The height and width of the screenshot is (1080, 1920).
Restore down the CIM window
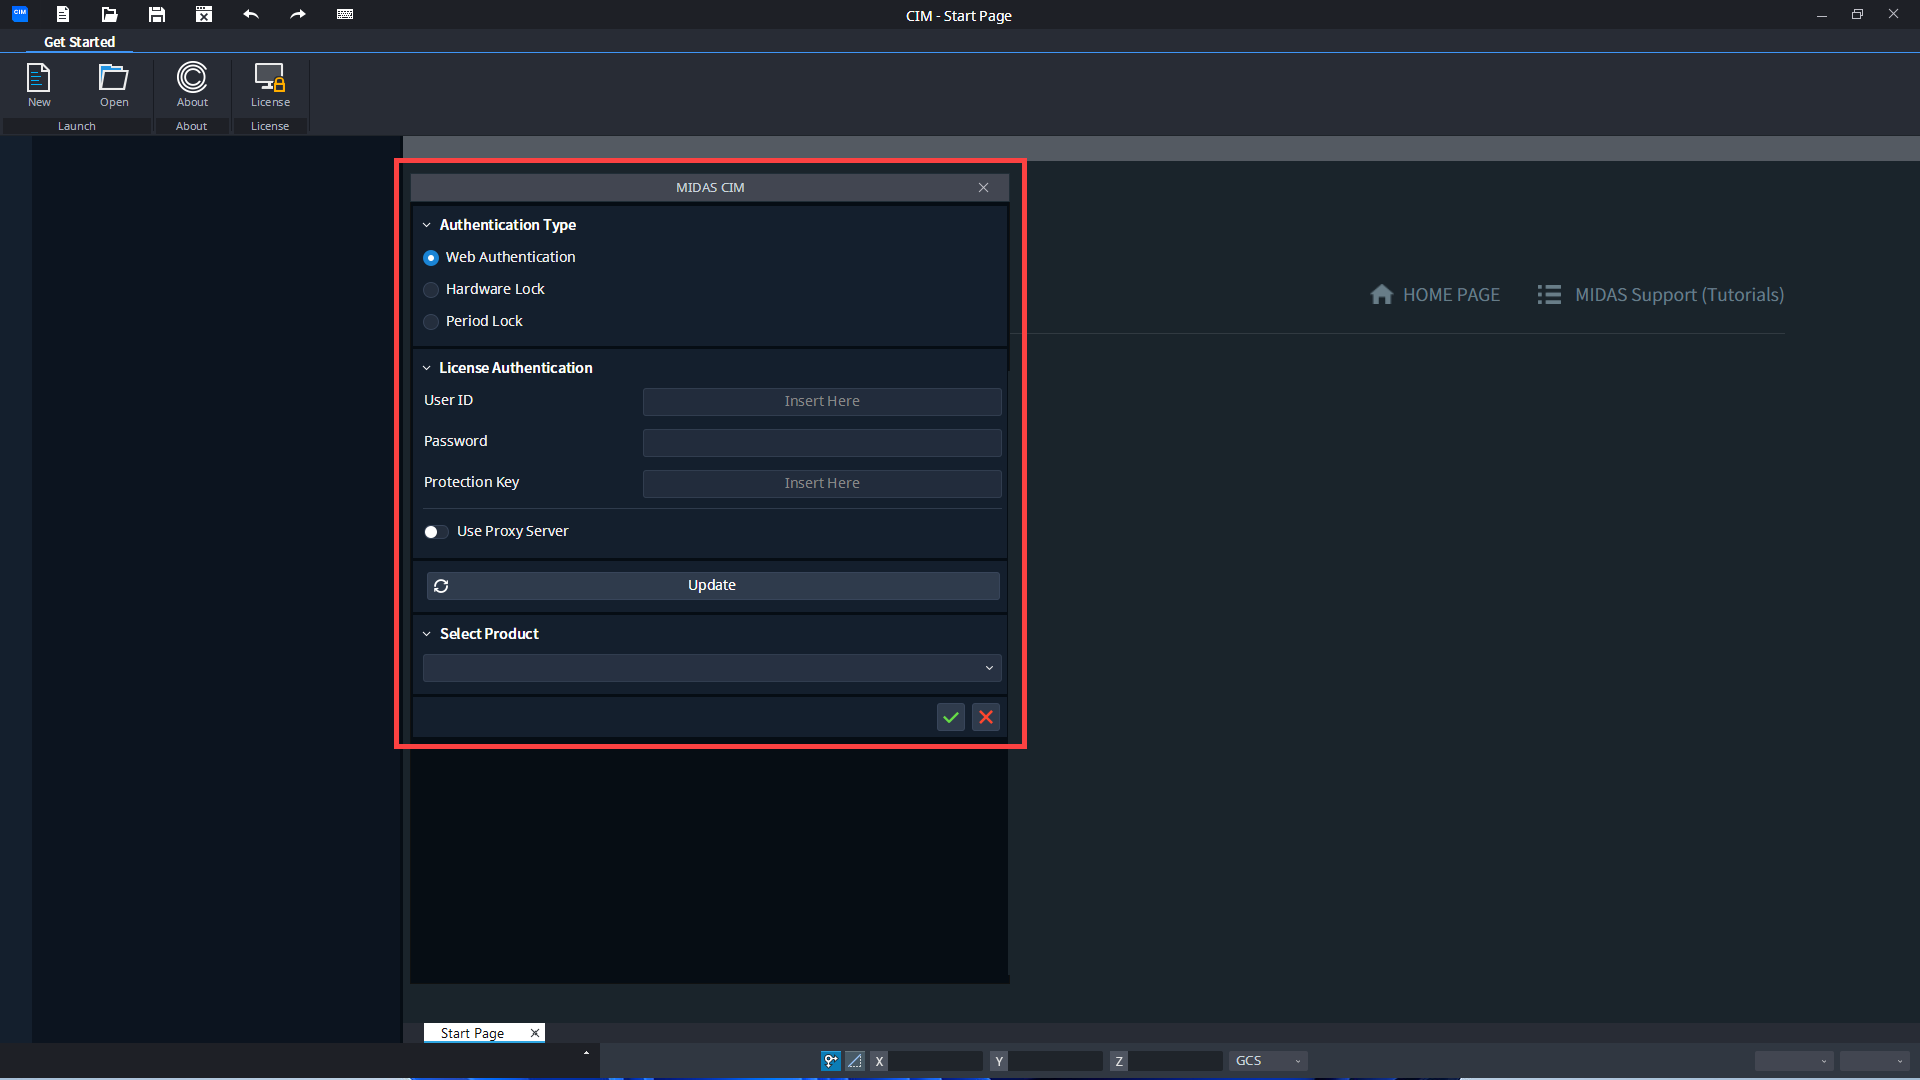[1857, 15]
